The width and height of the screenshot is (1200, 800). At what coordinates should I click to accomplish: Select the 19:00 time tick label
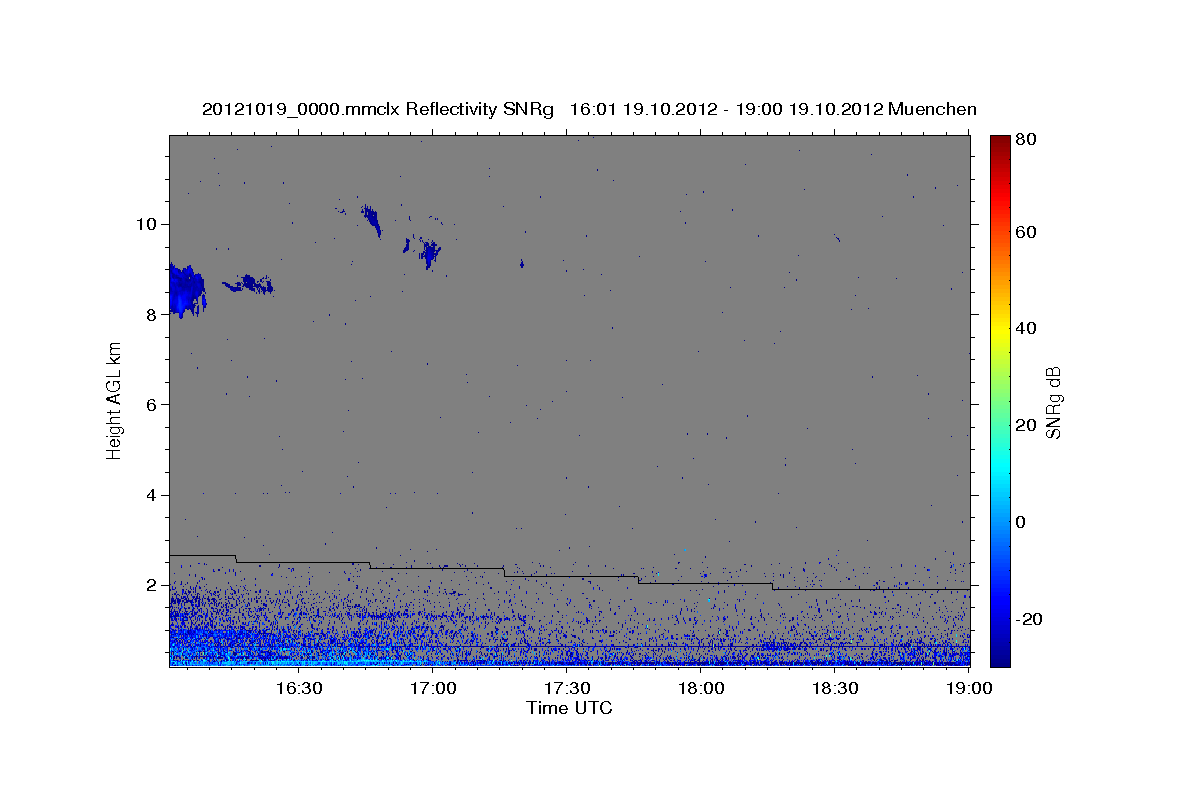coord(969,688)
